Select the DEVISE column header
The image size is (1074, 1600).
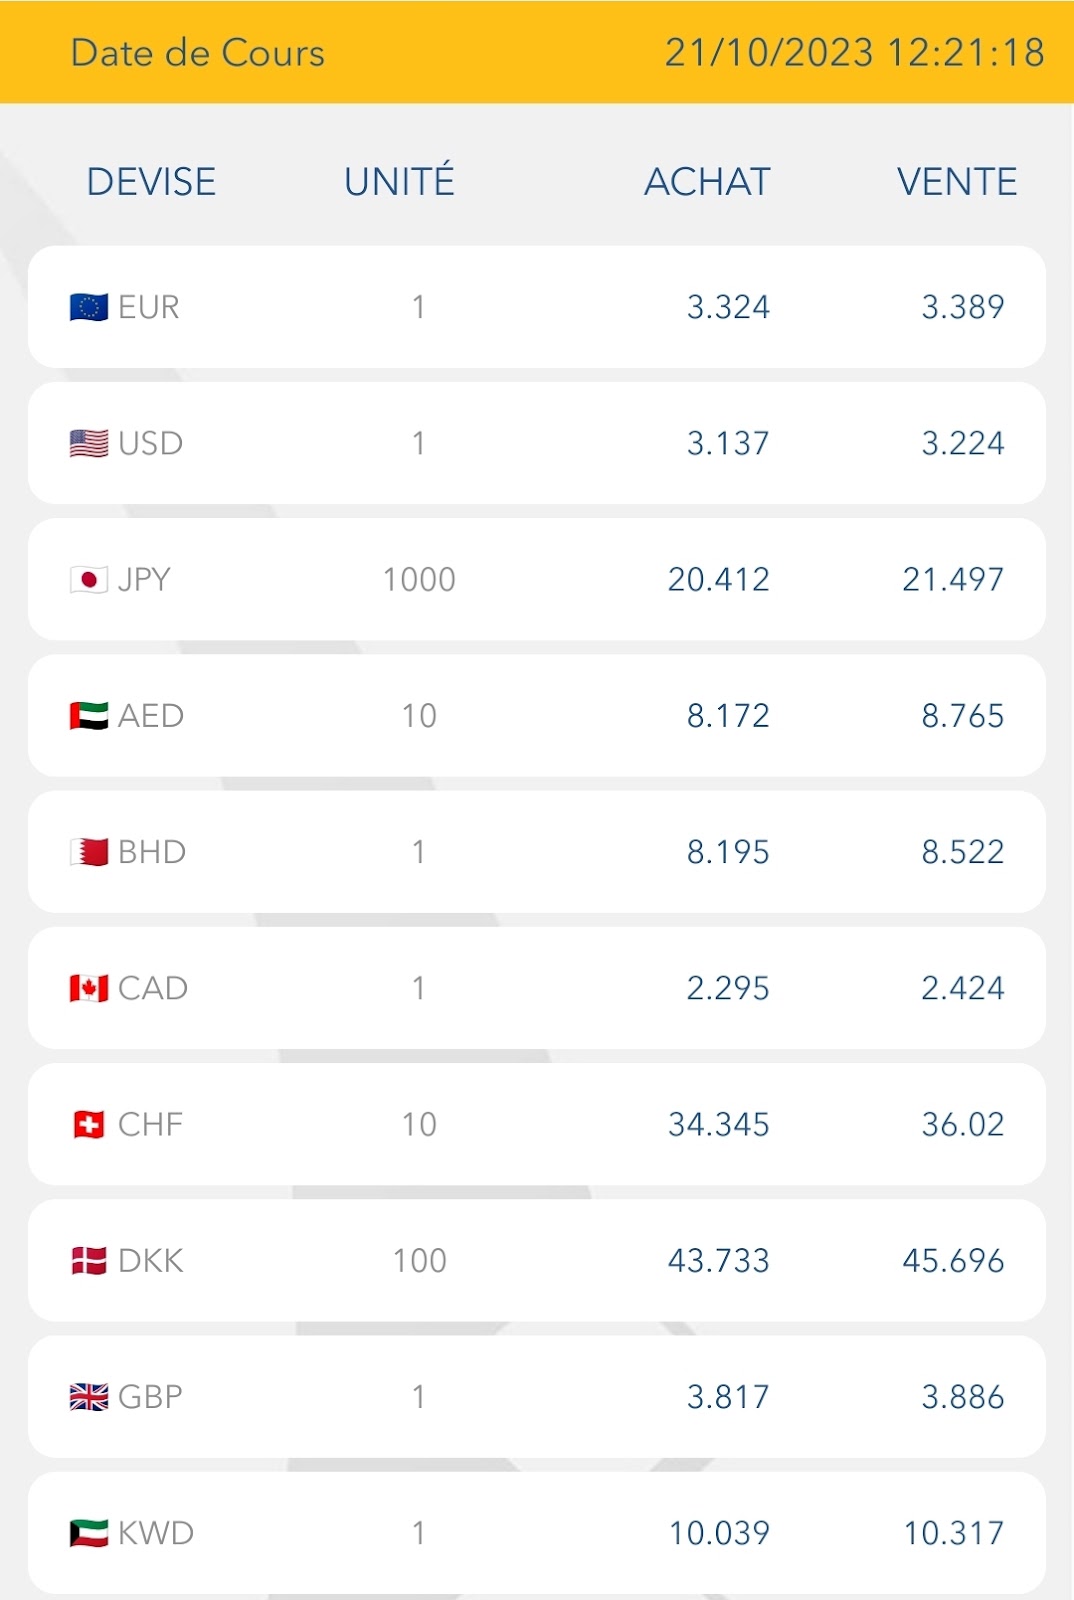click(x=151, y=182)
